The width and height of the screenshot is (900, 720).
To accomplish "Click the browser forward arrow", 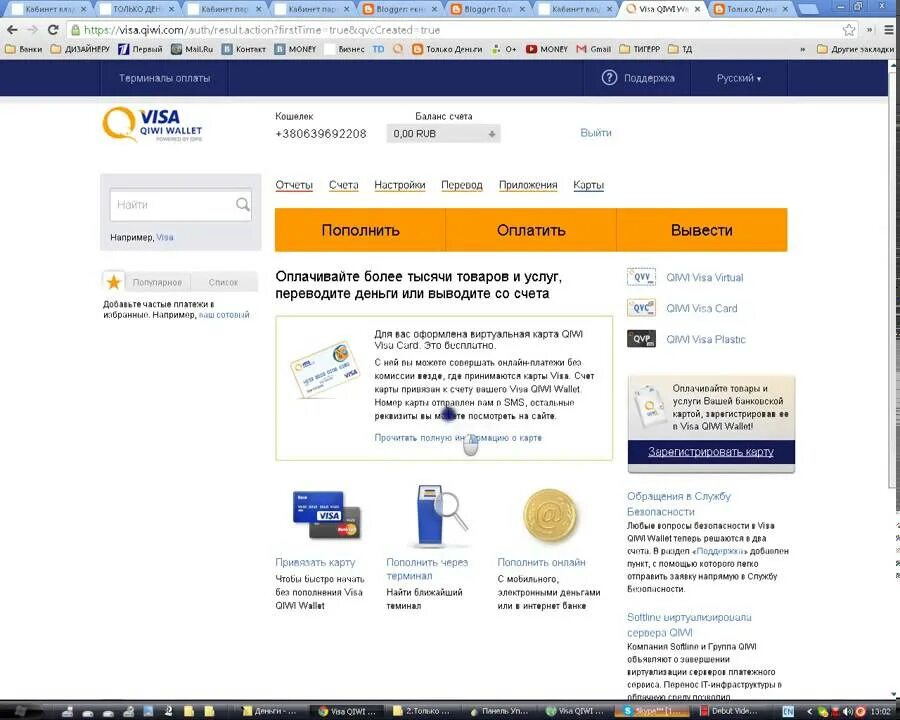I will point(33,30).
